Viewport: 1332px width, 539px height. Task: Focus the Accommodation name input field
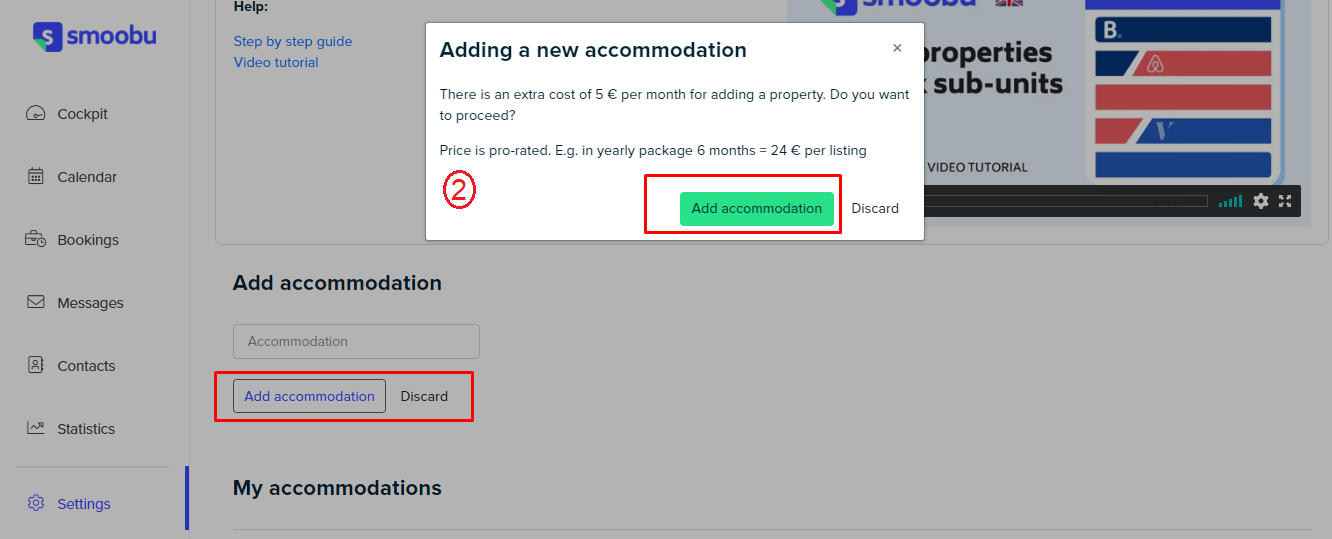click(356, 341)
